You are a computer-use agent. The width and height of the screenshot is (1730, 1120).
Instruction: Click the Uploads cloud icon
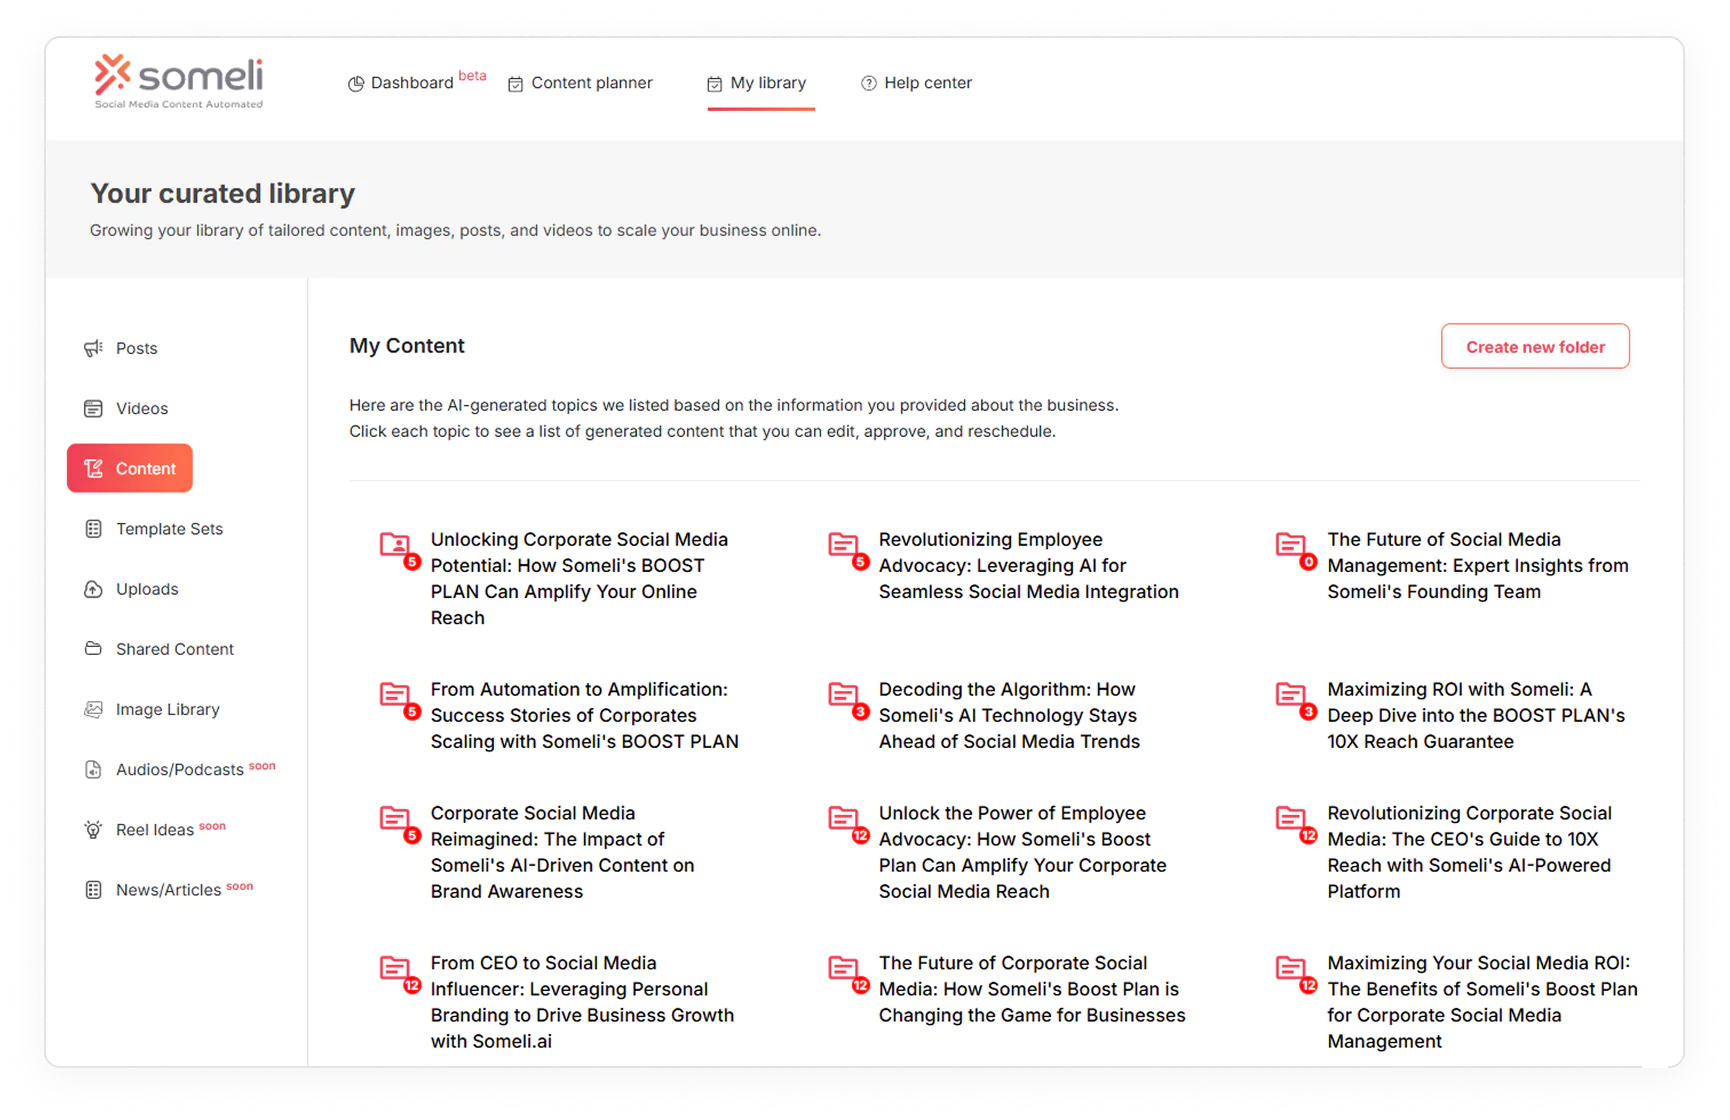point(93,589)
